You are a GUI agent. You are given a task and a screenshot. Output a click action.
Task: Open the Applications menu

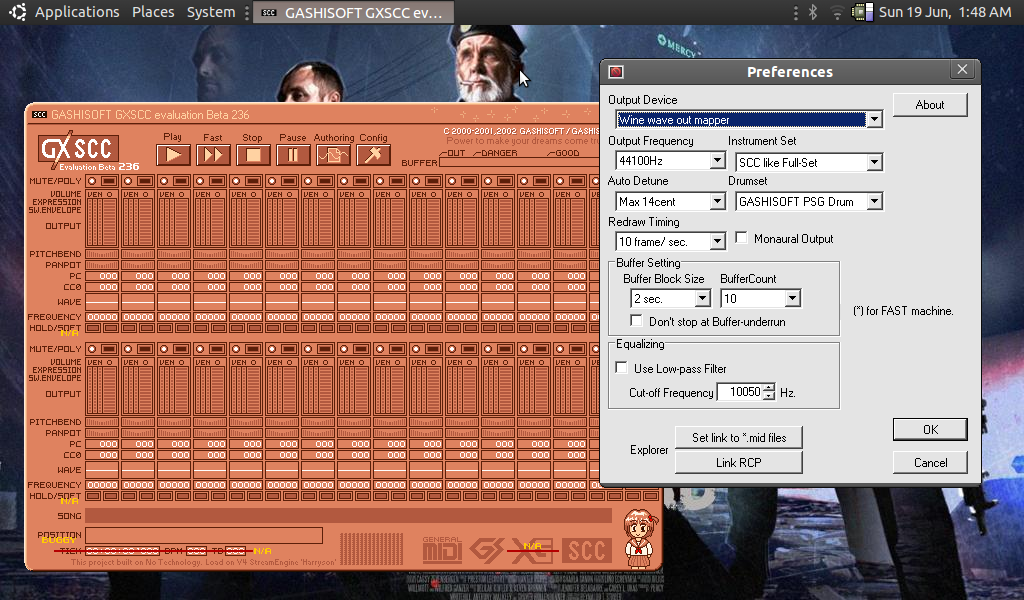[76, 12]
